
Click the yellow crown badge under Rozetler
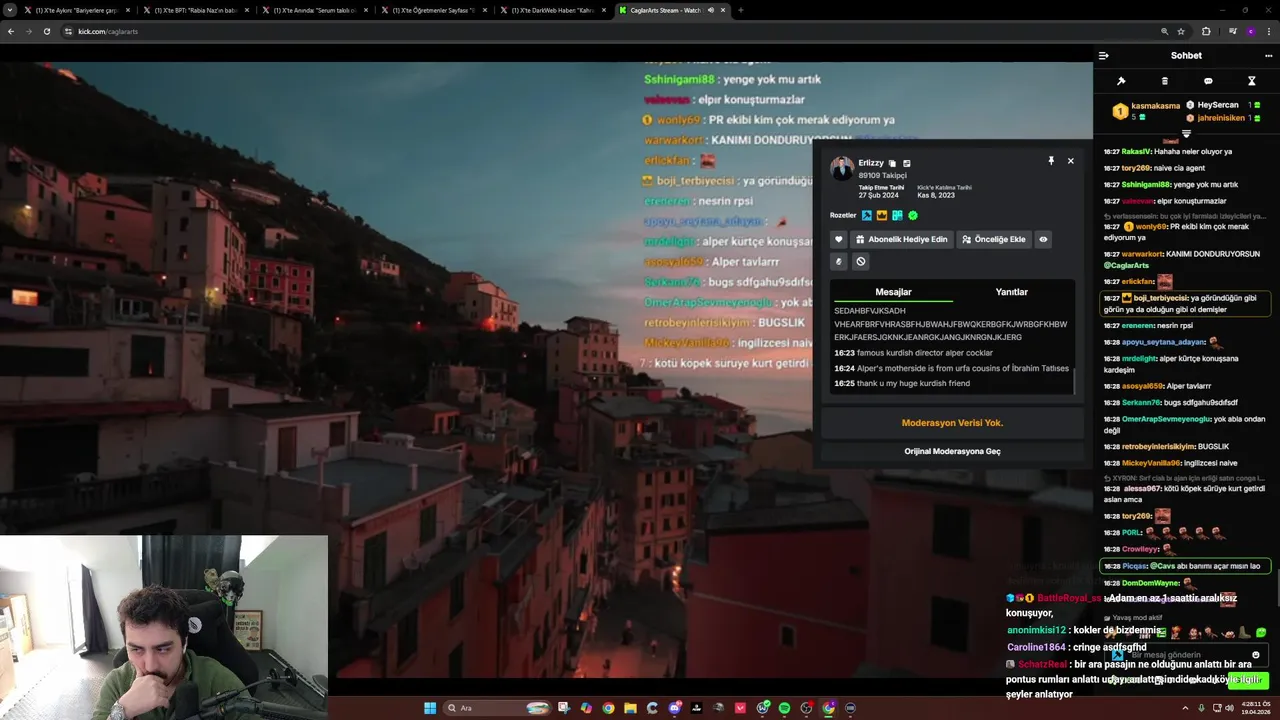pos(882,215)
